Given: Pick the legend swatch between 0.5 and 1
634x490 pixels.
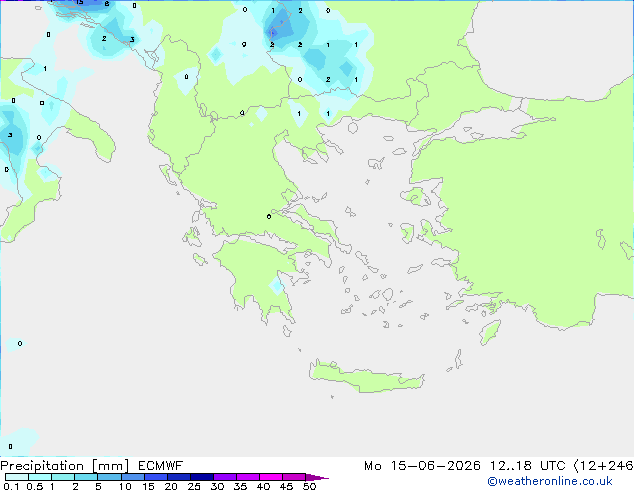Looking at the screenshot, I should (x=40, y=477).
